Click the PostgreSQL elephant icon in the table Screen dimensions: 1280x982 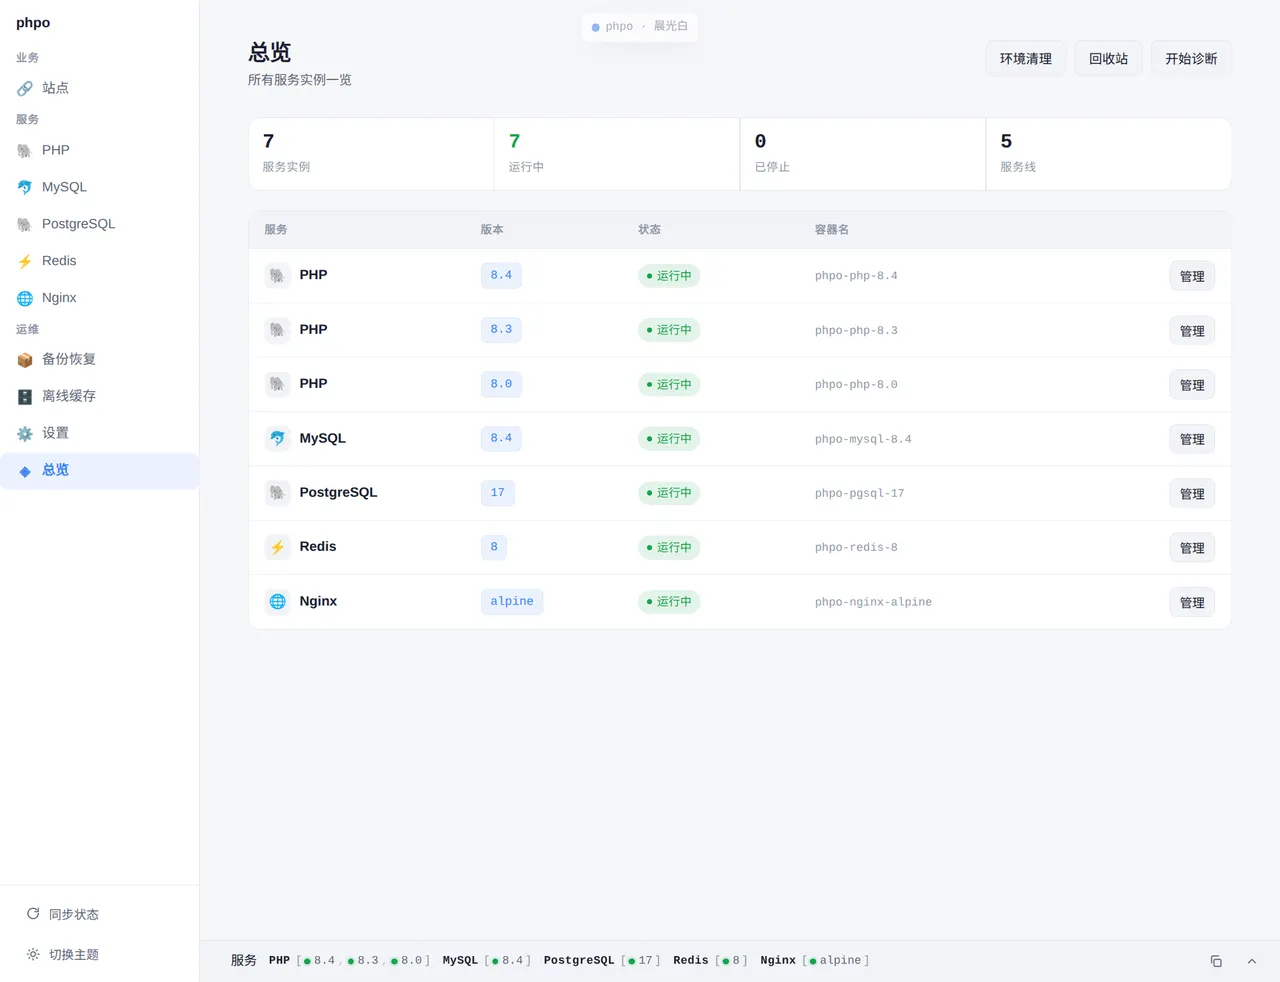click(277, 493)
